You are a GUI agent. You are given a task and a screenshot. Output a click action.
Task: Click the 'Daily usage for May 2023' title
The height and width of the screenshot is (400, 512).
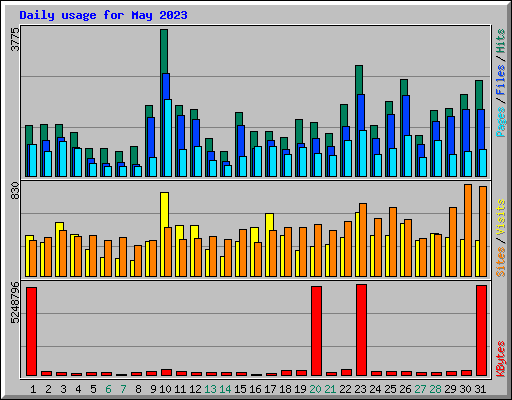point(103,15)
